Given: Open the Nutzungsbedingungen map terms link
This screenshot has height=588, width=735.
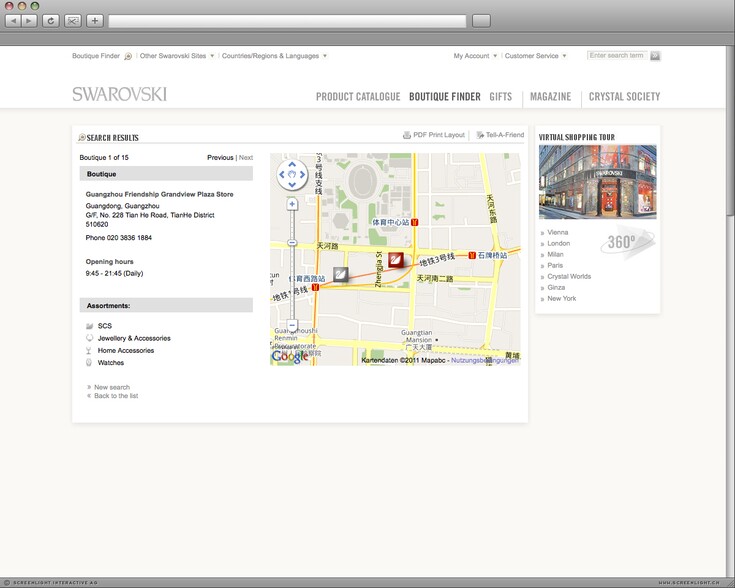Looking at the screenshot, I should click(485, 360).
